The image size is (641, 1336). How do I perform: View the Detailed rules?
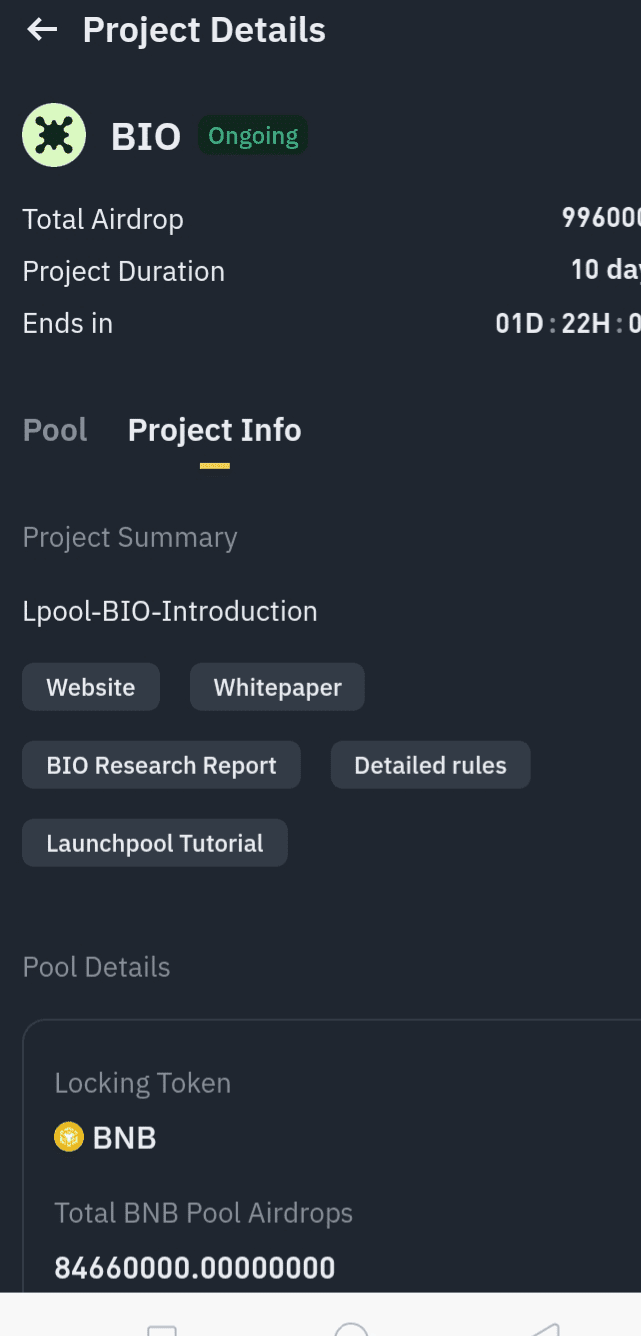click(x=430, y=765)
